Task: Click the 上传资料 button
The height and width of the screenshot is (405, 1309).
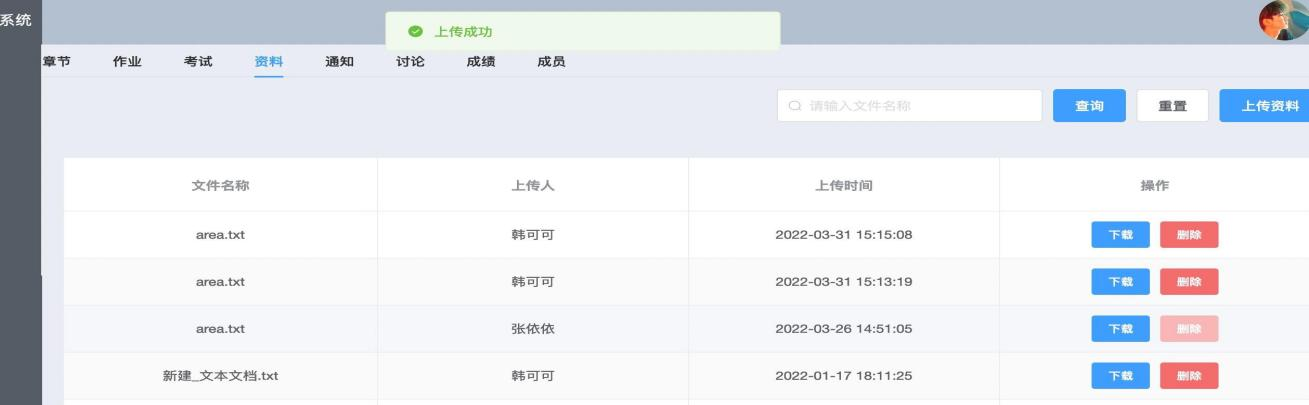Action: (x=1264, y=106)
